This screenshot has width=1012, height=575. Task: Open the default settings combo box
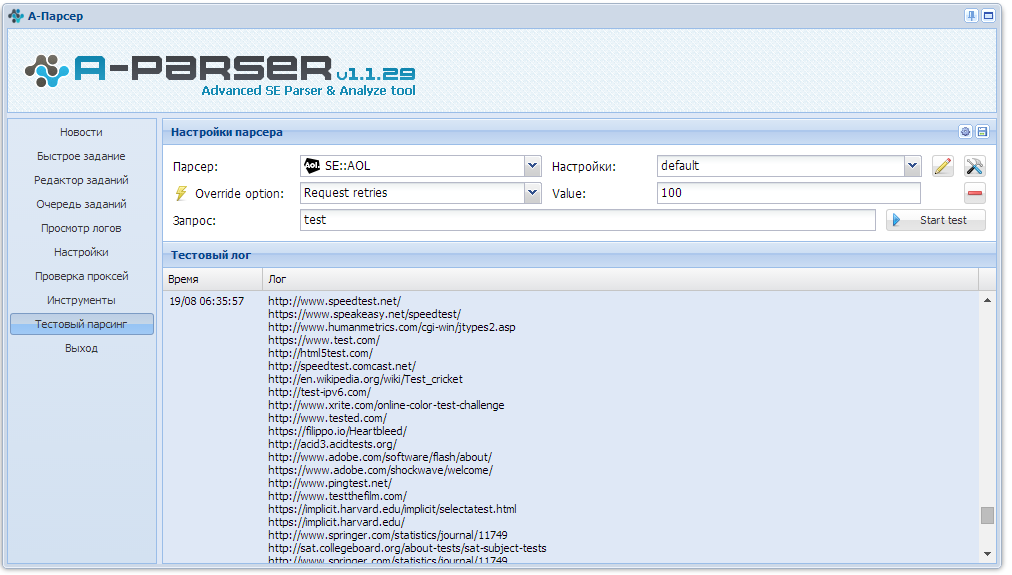[789, 166]
